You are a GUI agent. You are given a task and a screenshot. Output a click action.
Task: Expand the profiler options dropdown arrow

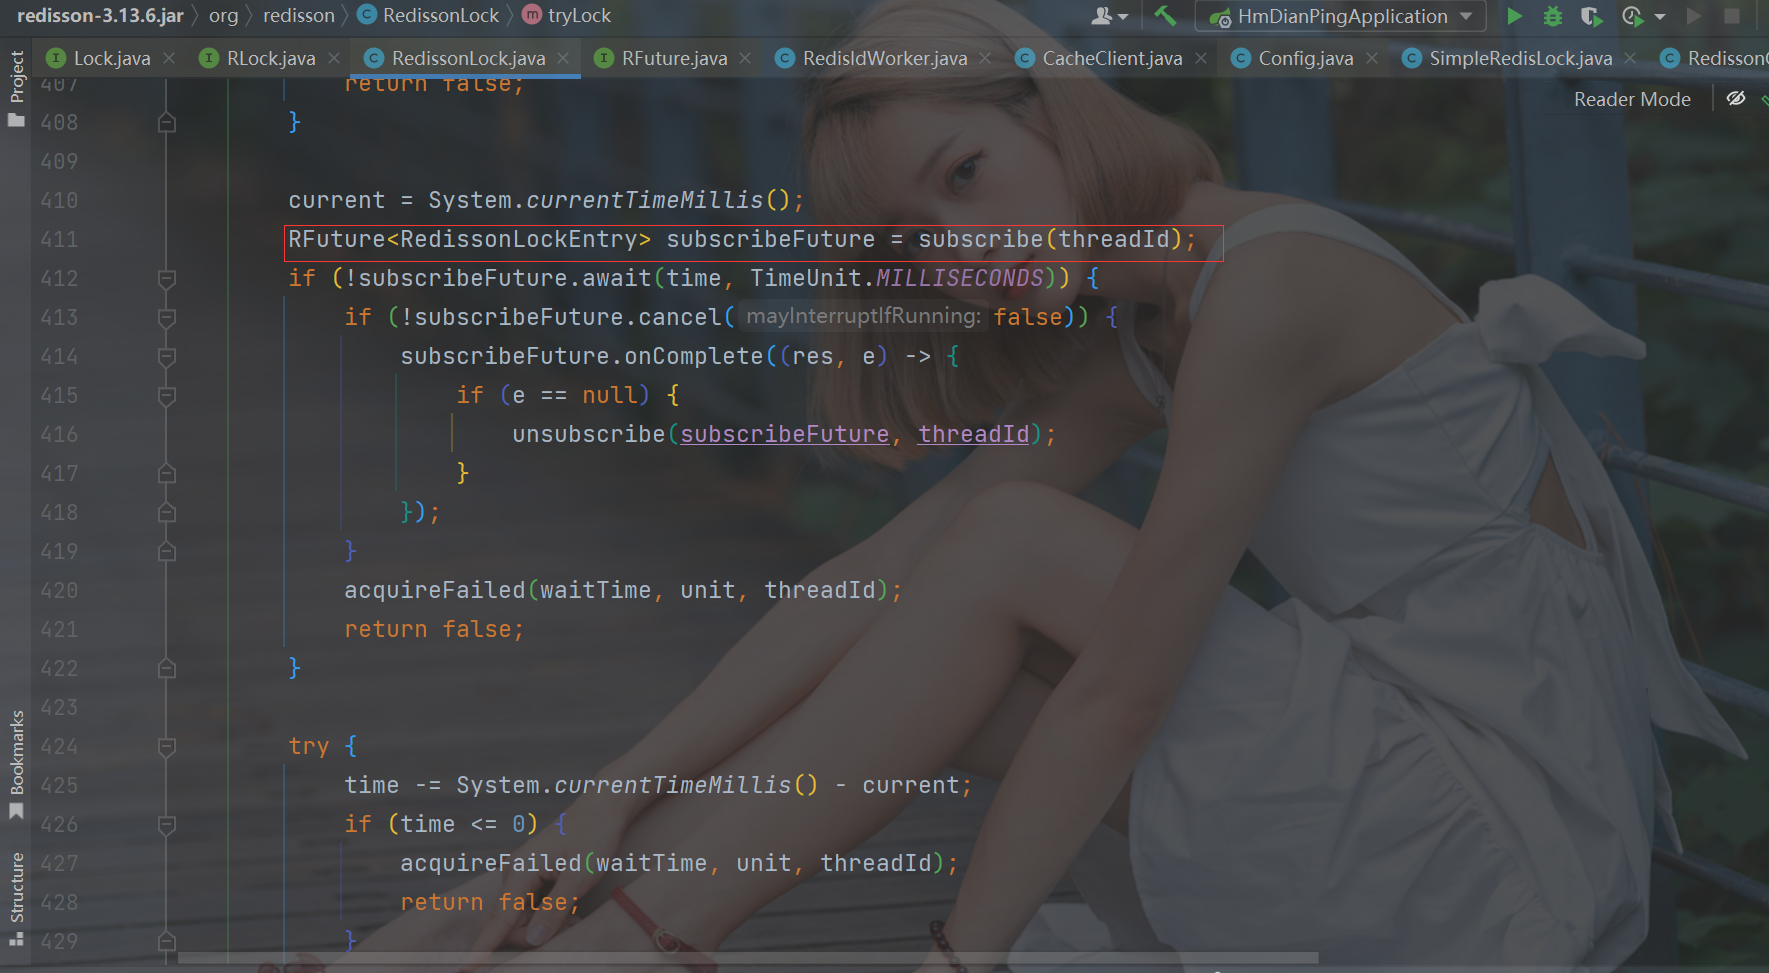click(x=1660, y=16)
